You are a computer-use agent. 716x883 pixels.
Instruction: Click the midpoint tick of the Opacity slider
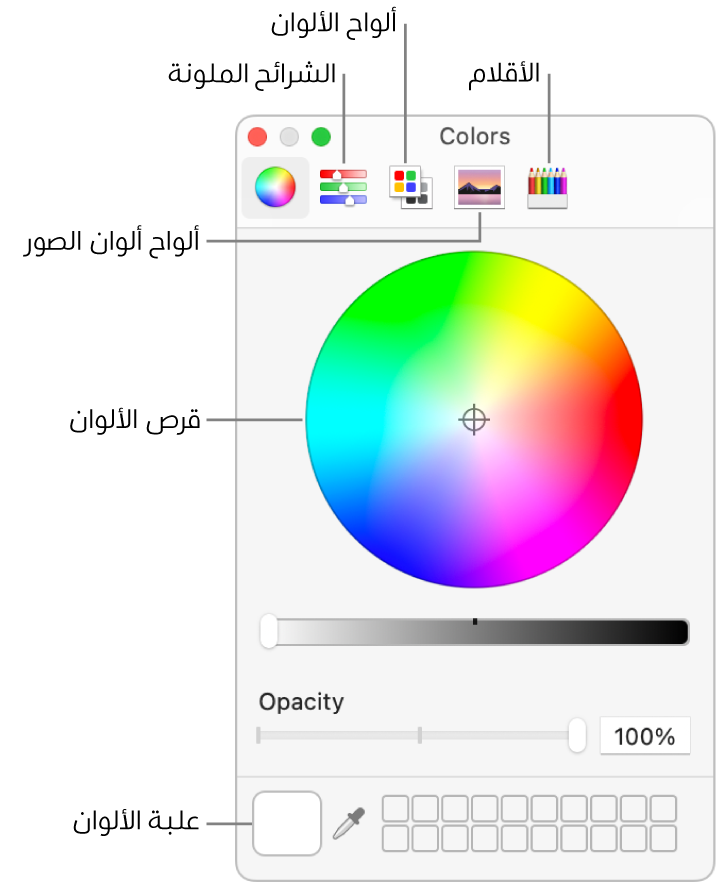tap(420, 736)
